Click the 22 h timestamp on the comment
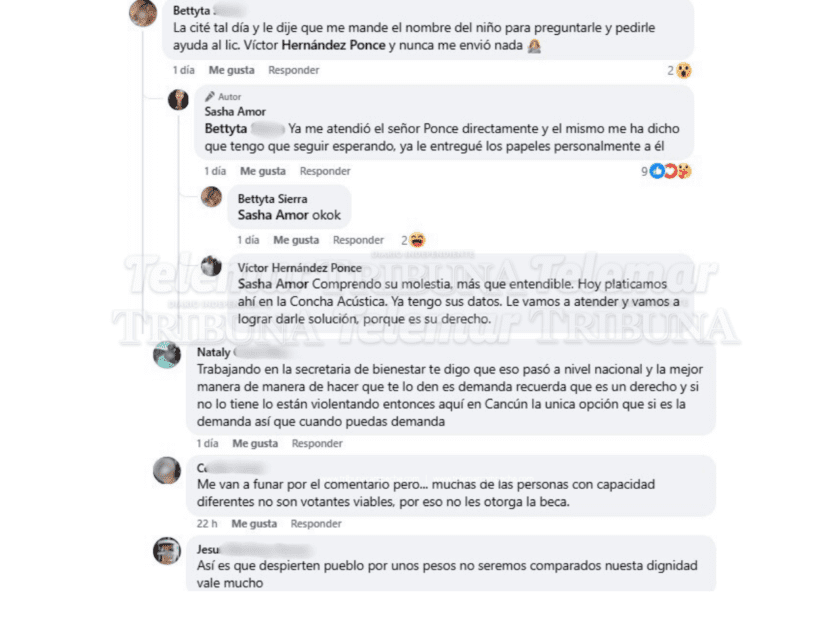The height and width of the screenshot is (630, 840). click(207, 523)
